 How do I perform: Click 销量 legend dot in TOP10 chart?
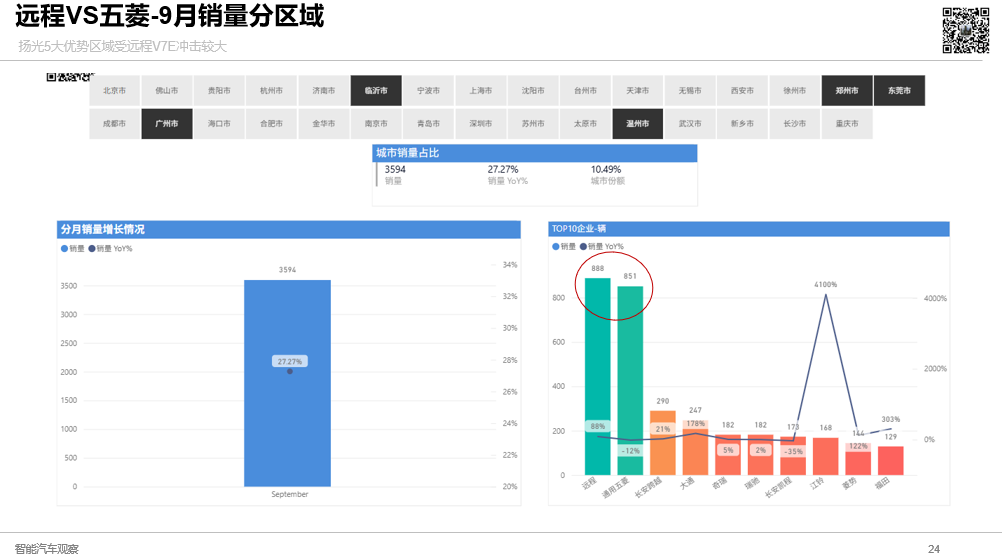[x=555, y=246]
